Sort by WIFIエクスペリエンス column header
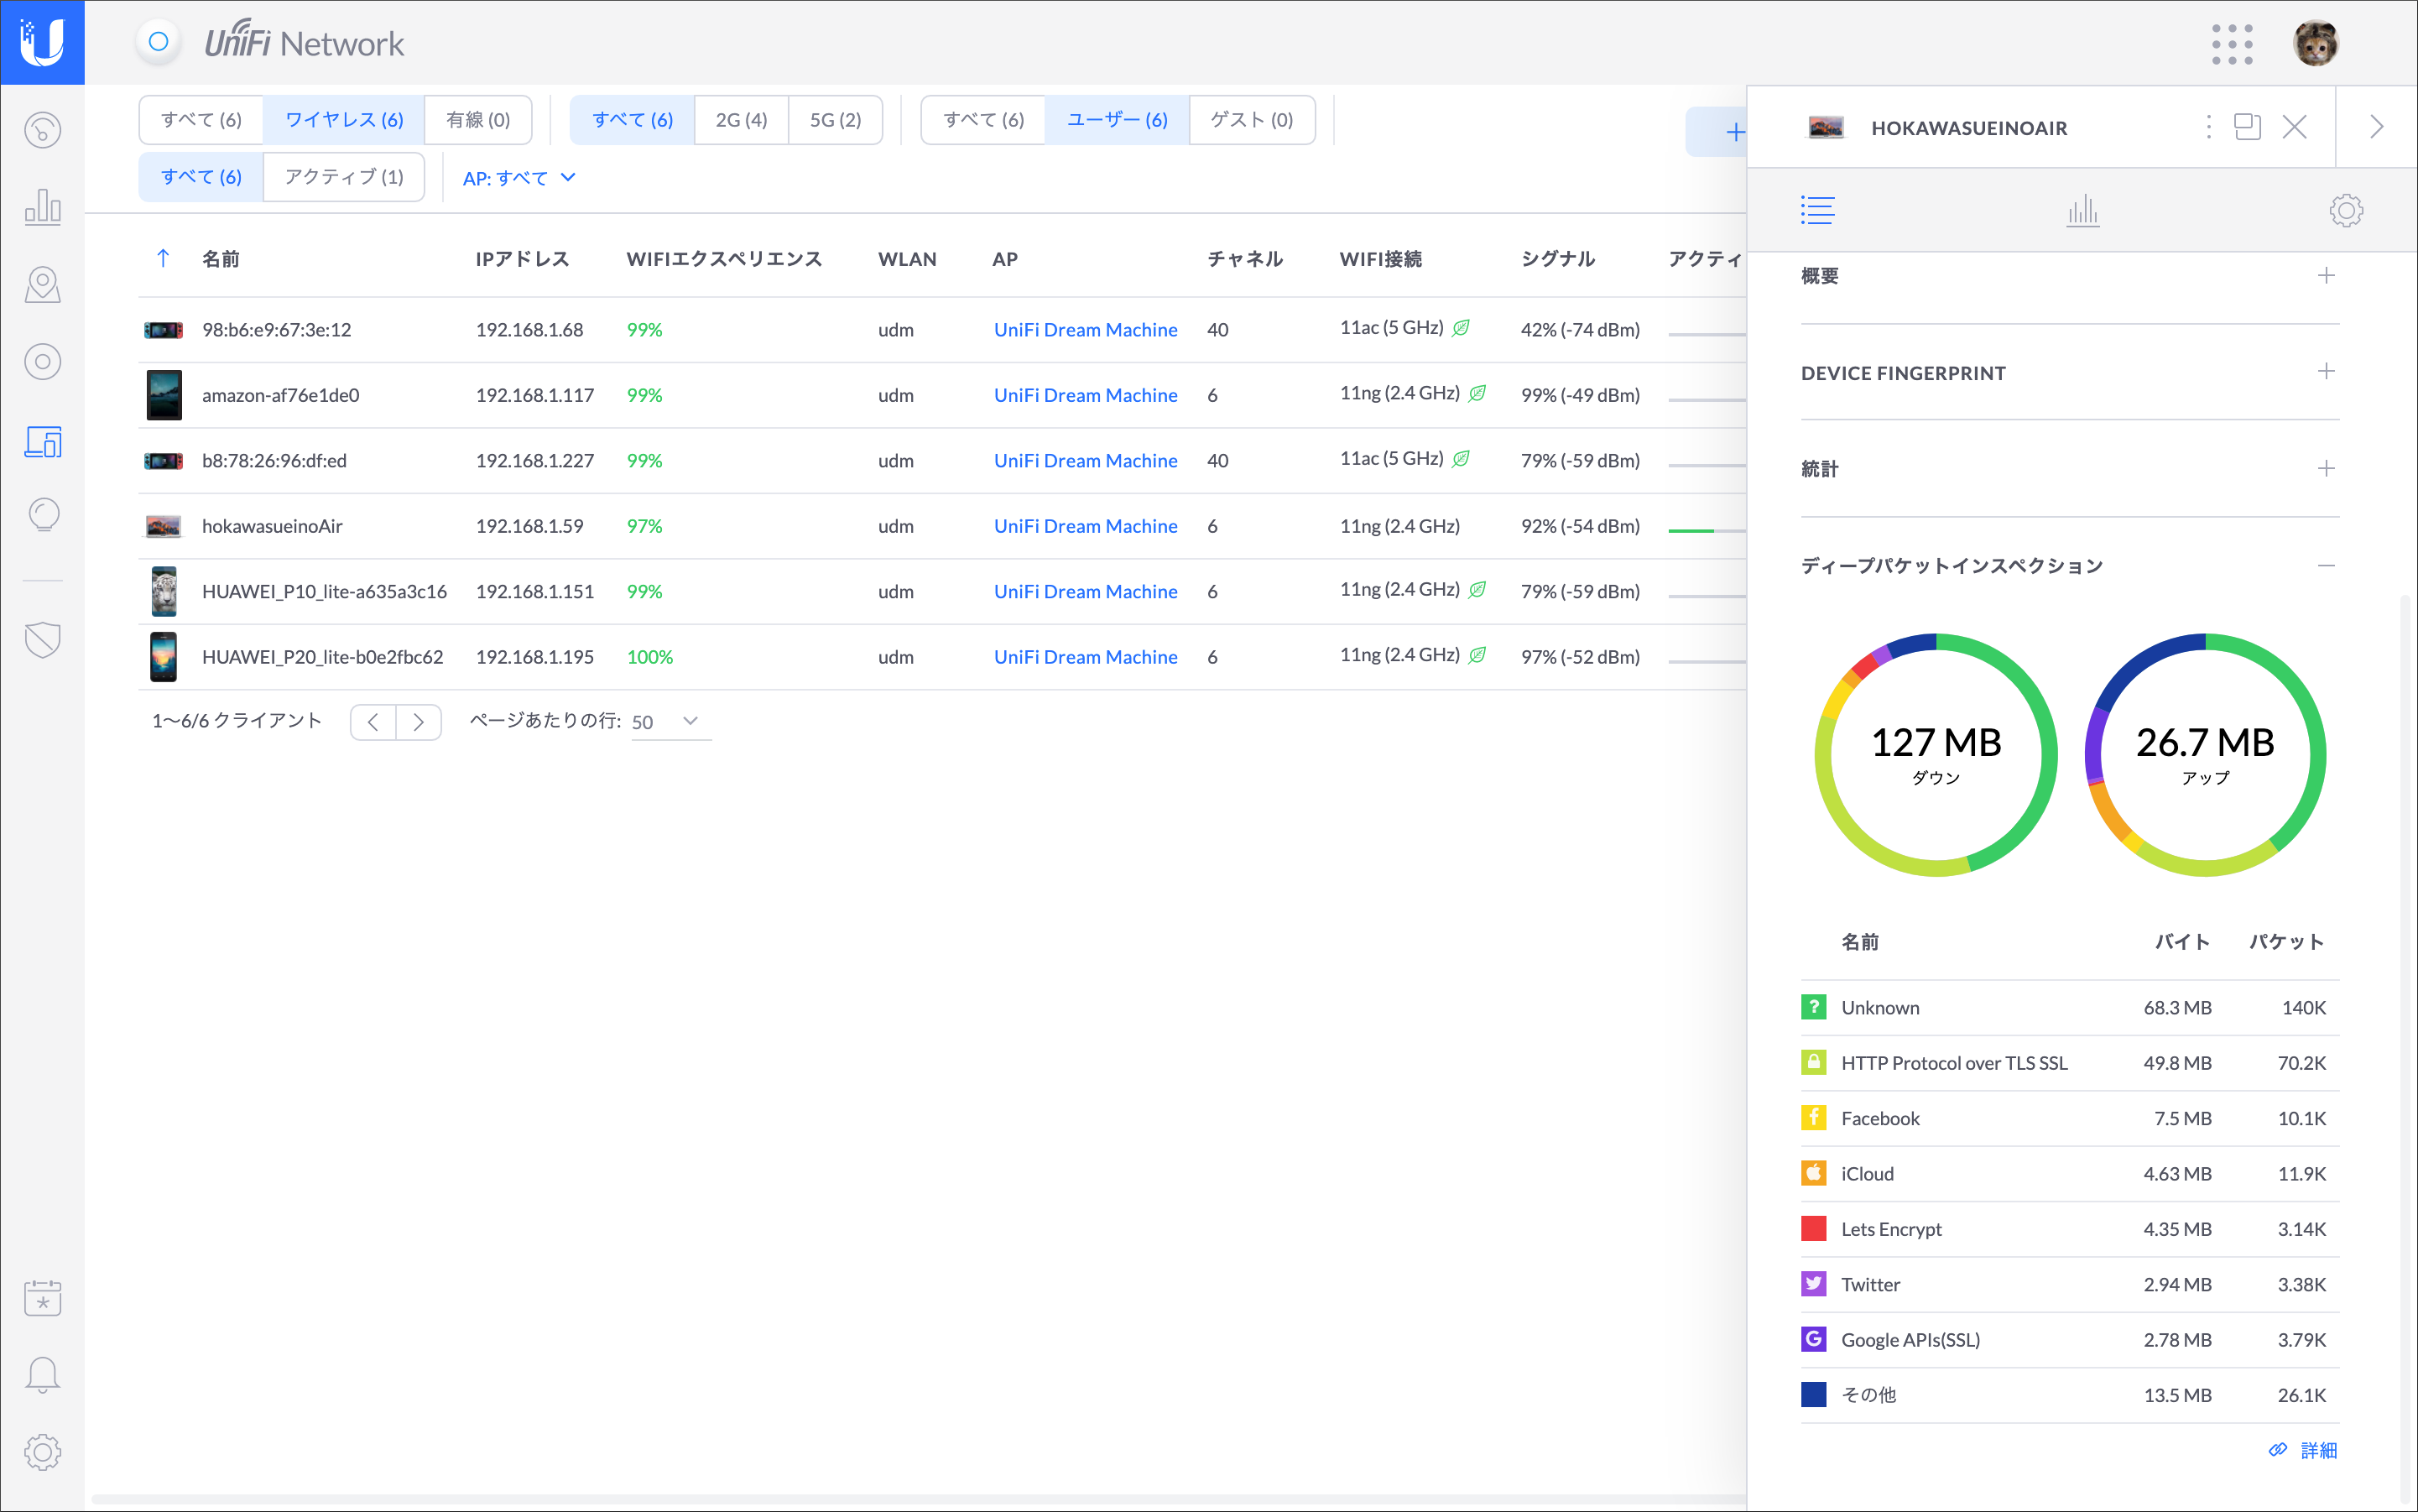The height and width of the screenshot is (1512, 2418). point(724,259)
